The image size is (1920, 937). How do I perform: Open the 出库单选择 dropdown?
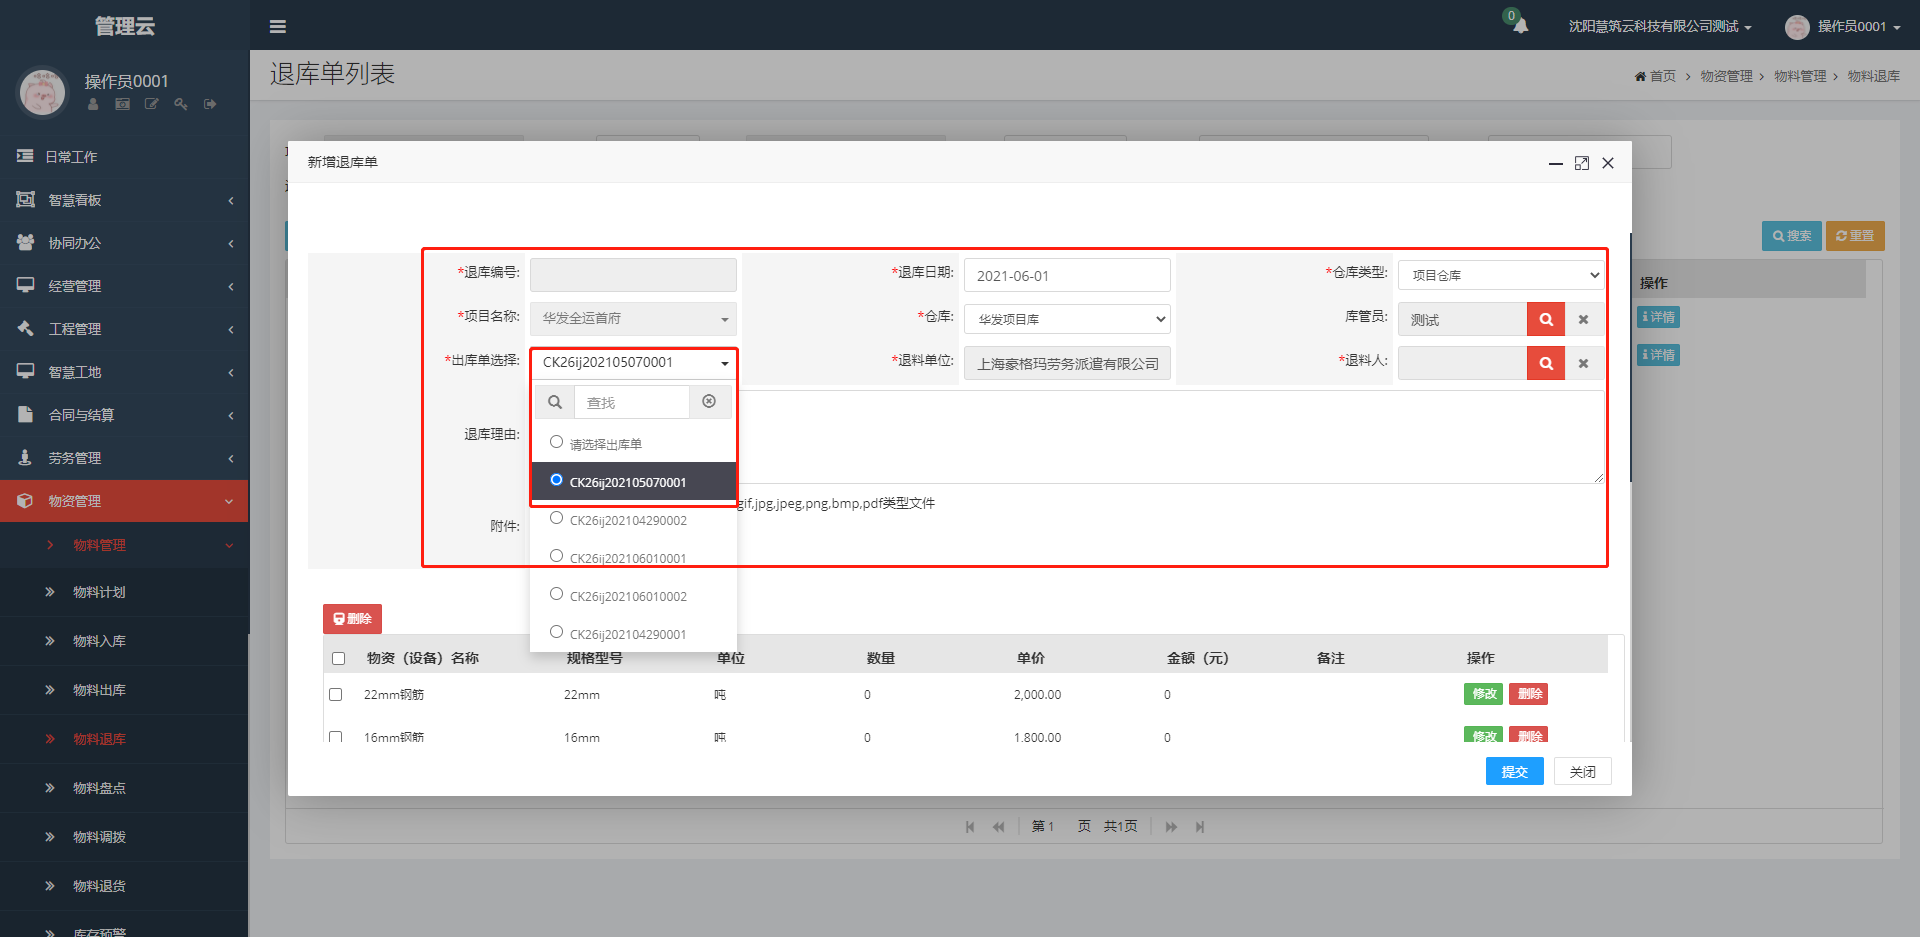pos(634,363)
